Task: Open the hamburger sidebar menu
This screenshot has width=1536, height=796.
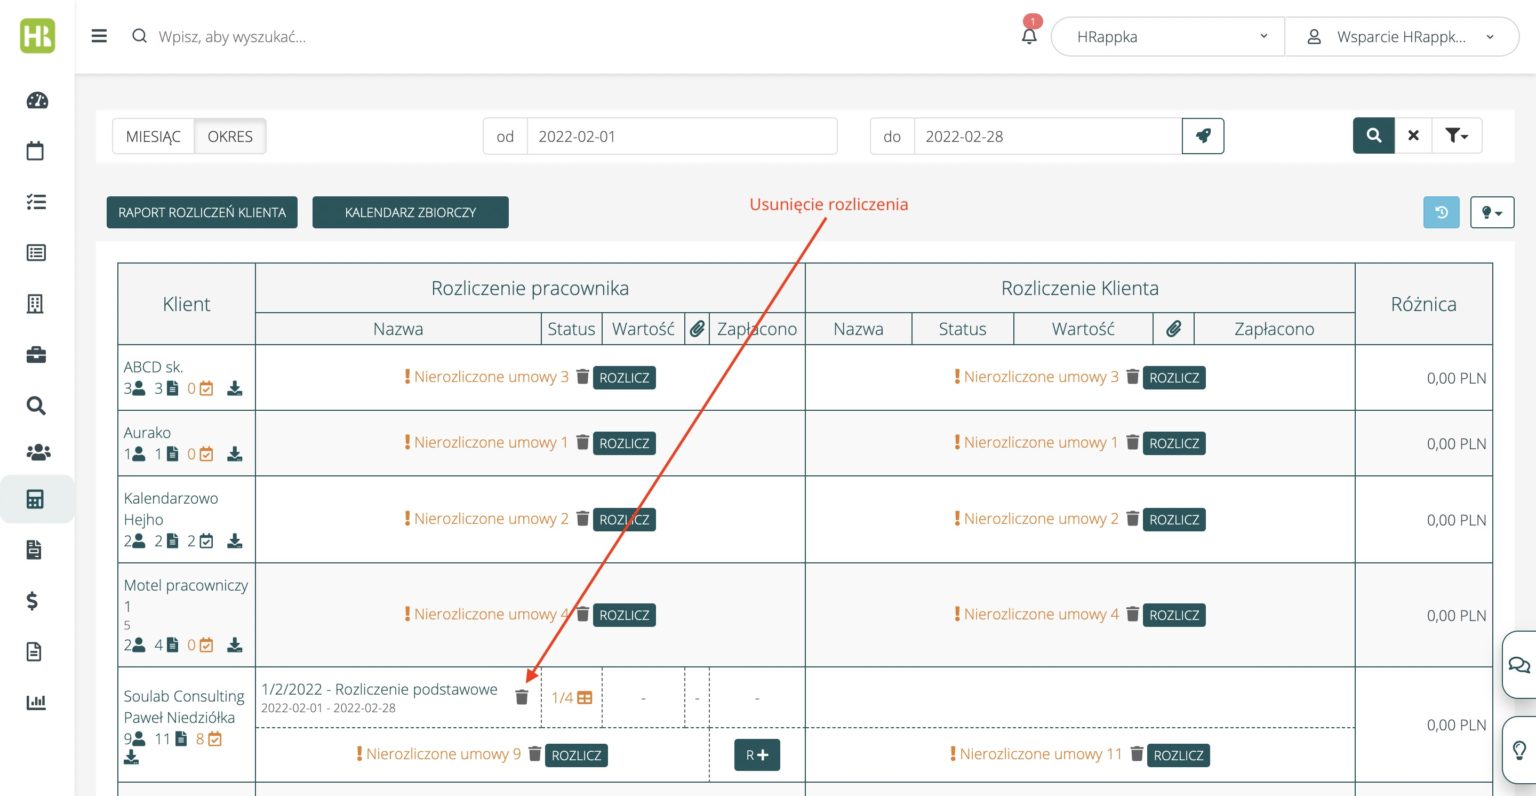Action: (99, 36)
